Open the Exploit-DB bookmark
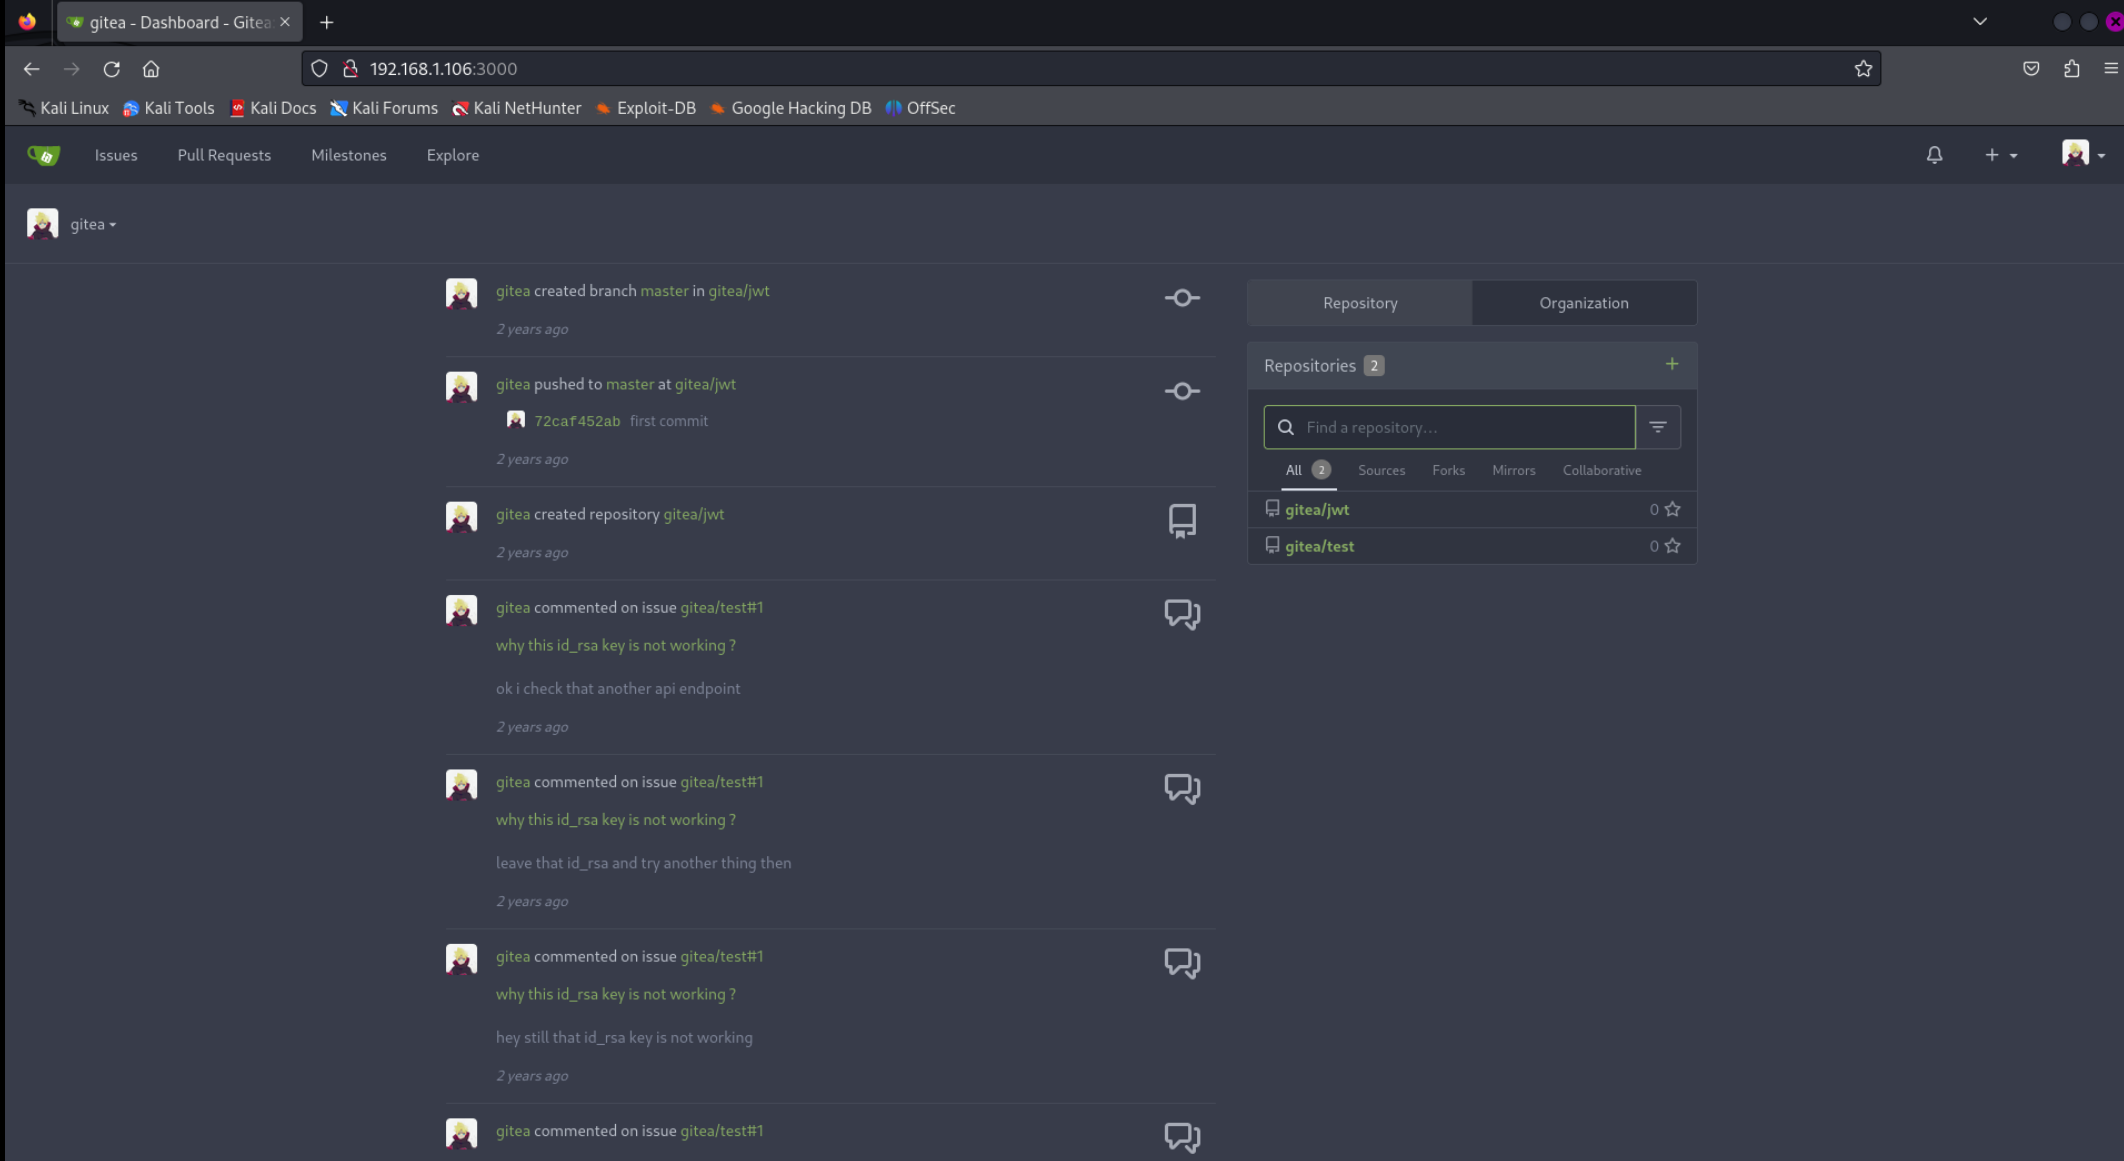Viewport: 2124px width, 1161px height. point(645,108)
